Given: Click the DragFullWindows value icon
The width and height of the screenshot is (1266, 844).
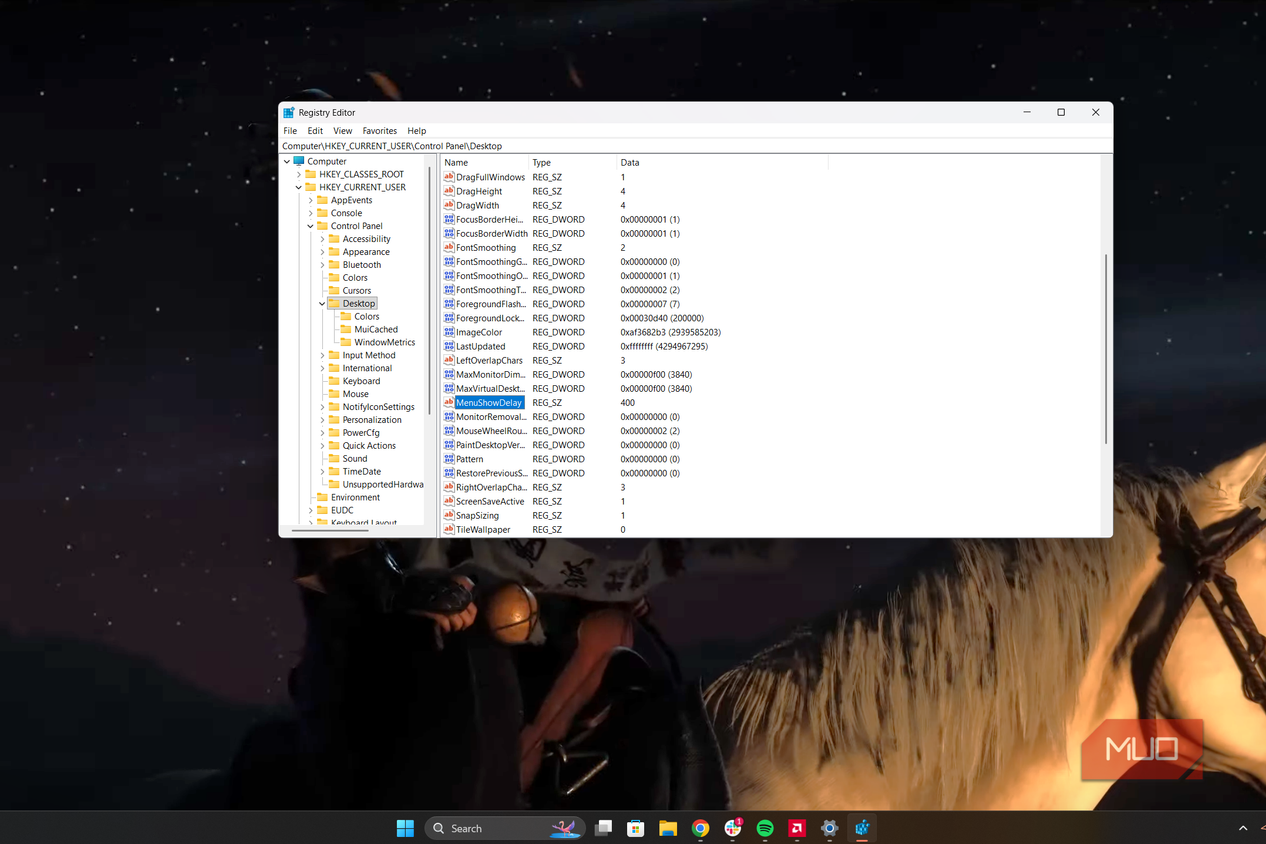Looking at the screenshot, I should click(449, 177).
